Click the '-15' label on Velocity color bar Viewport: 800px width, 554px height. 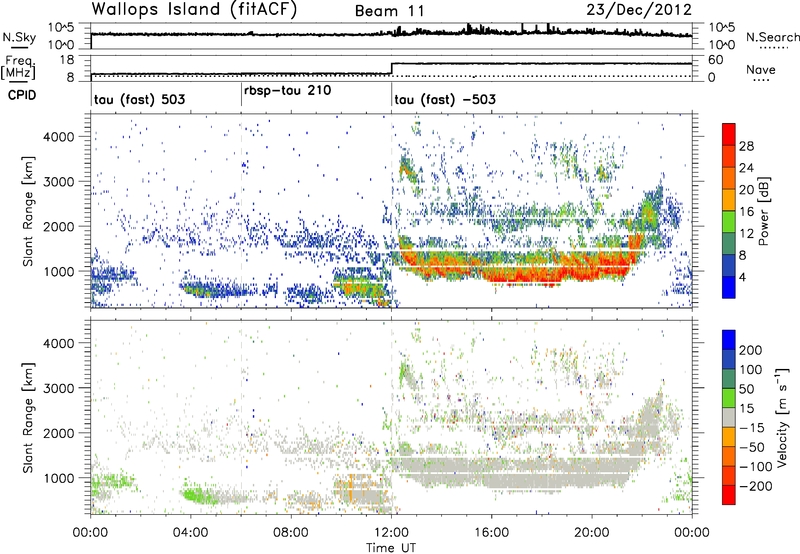click(752, 428)
